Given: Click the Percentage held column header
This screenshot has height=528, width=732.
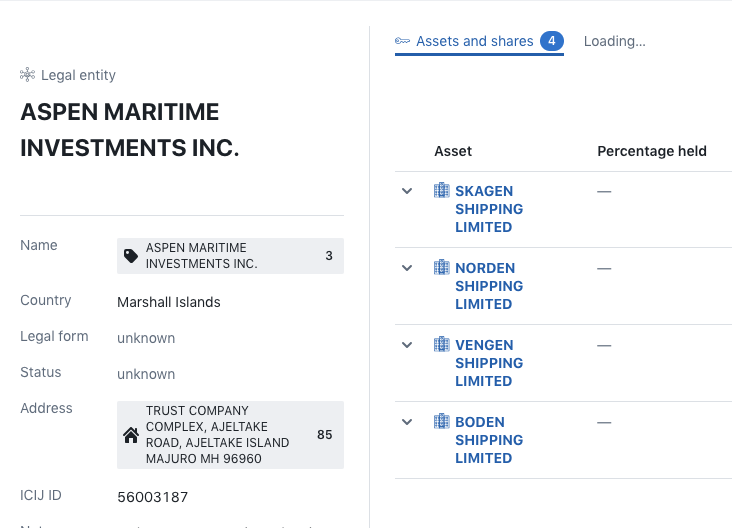Looking at the screenshot, I should pyautogui.click(x=652, y=151).
